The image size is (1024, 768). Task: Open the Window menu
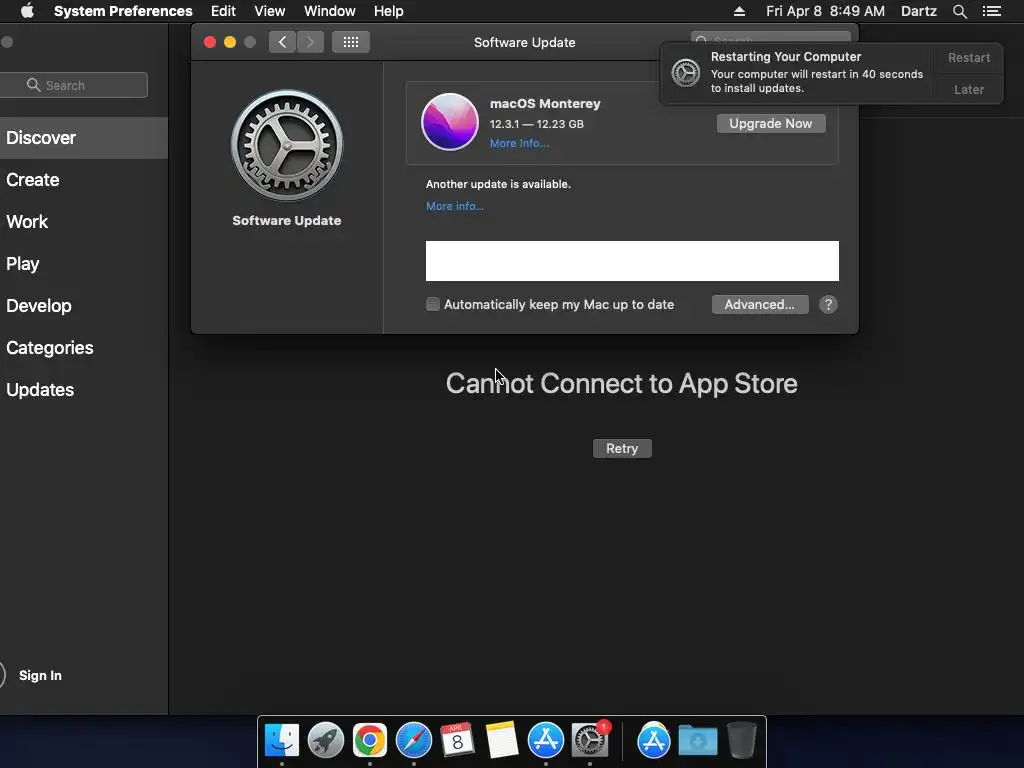click(x=330, y=11)
